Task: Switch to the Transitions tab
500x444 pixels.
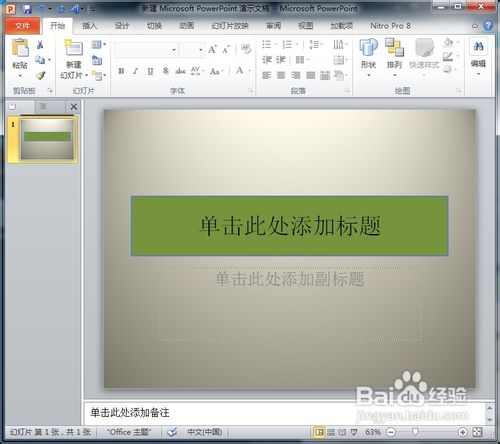Action: (154, 26)
